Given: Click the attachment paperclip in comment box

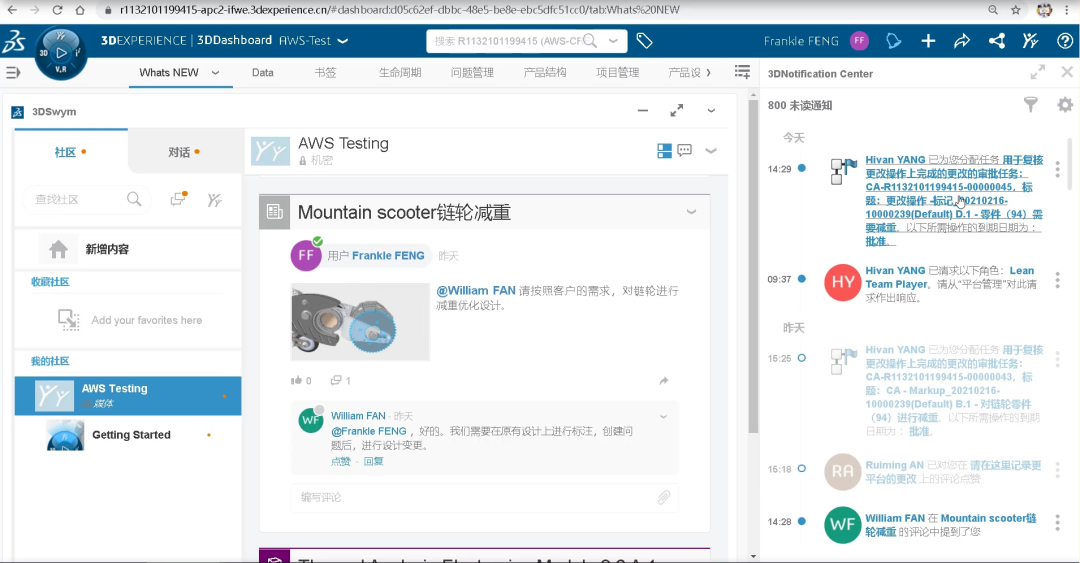Looking at the screenshot, I should pos(663,497).
